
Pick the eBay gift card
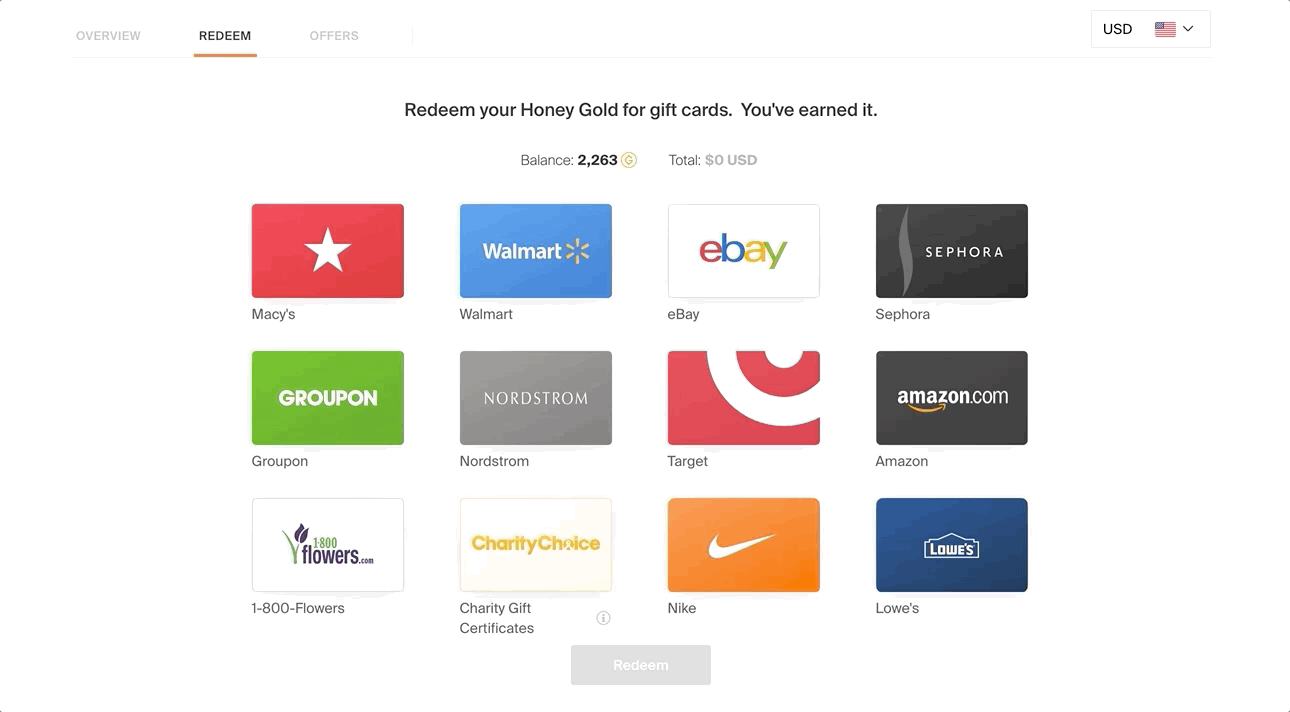tap(744, 251)
